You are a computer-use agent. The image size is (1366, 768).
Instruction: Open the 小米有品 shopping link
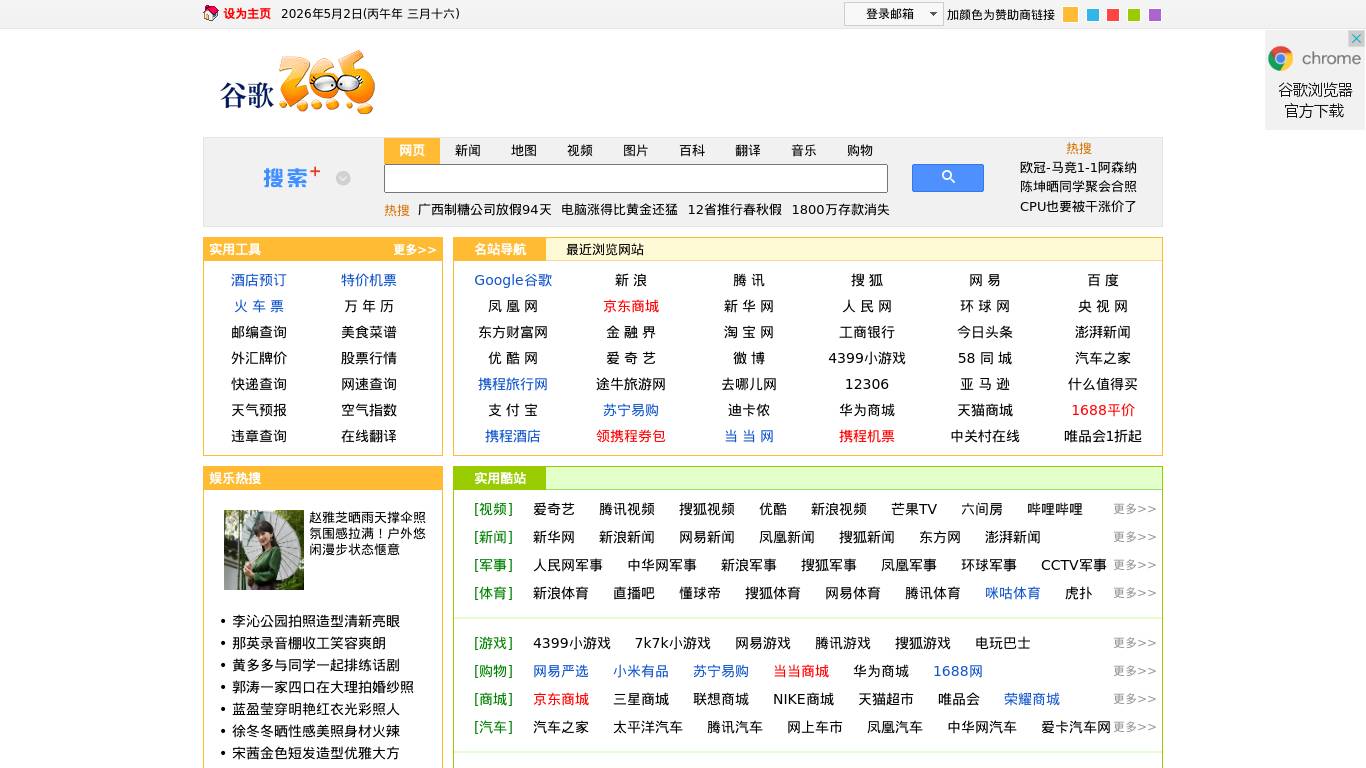tap(641, 671)
